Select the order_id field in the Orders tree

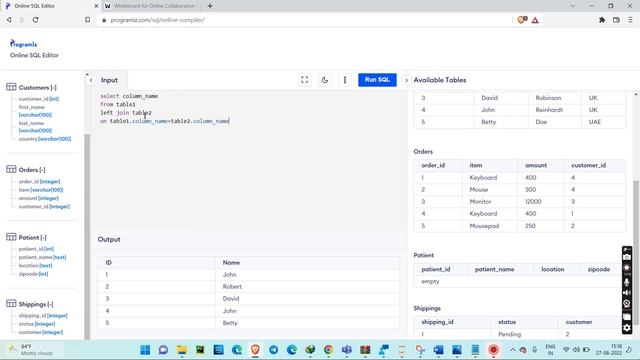click(x=39, y=181)
